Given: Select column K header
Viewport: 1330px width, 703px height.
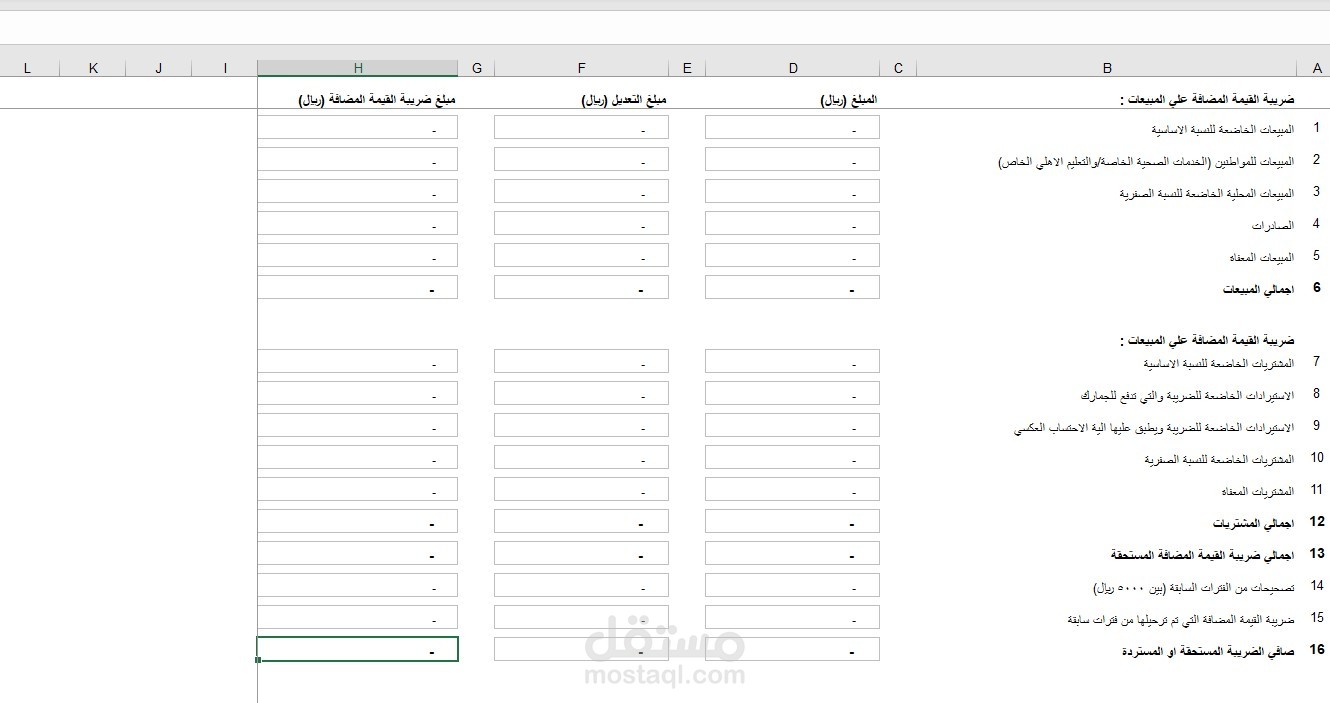Looking at the screenshot, I should point(93,68).
